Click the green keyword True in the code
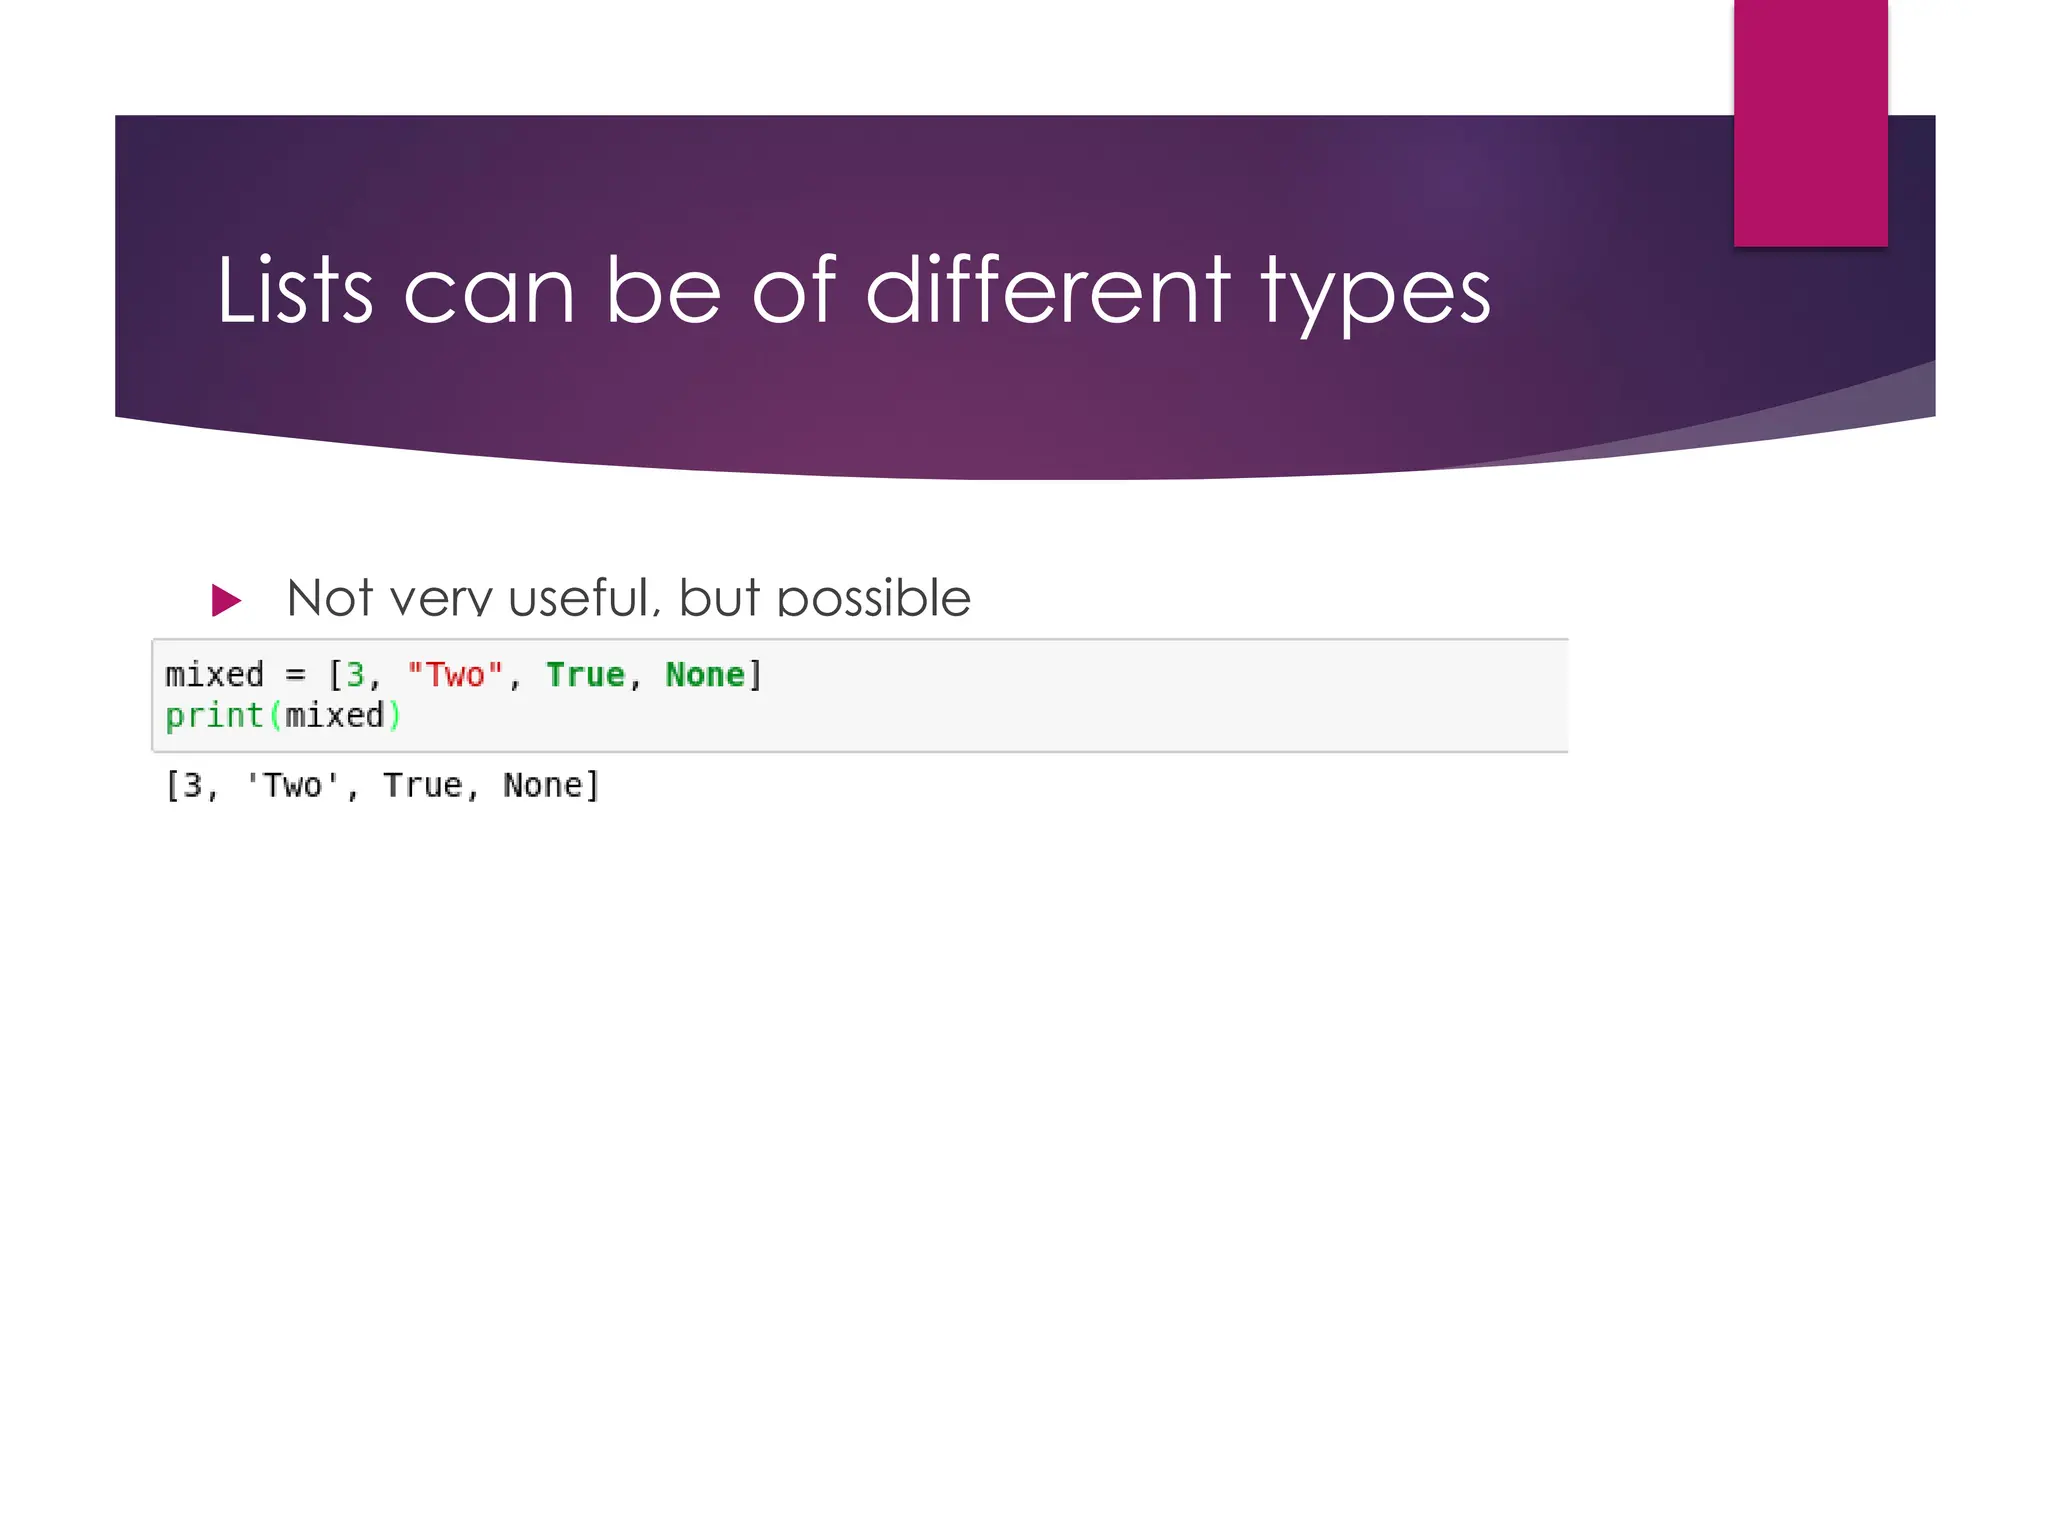2048x1536 pixels. coord(585,675)
